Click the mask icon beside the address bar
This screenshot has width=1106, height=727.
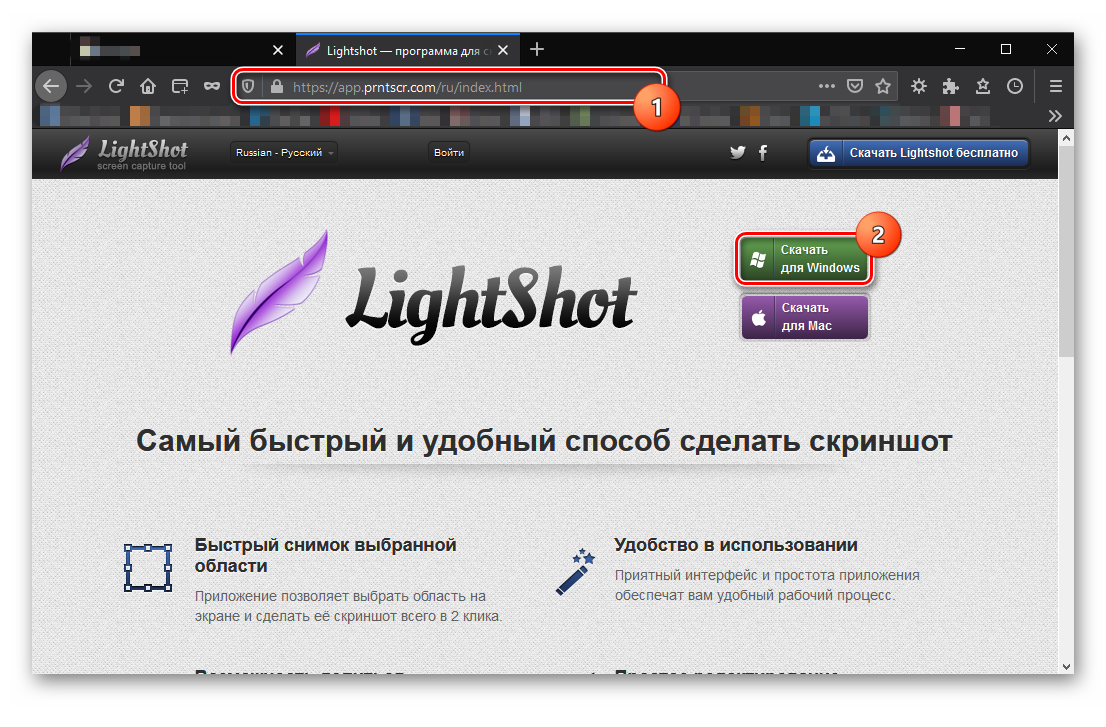point(212,87)
